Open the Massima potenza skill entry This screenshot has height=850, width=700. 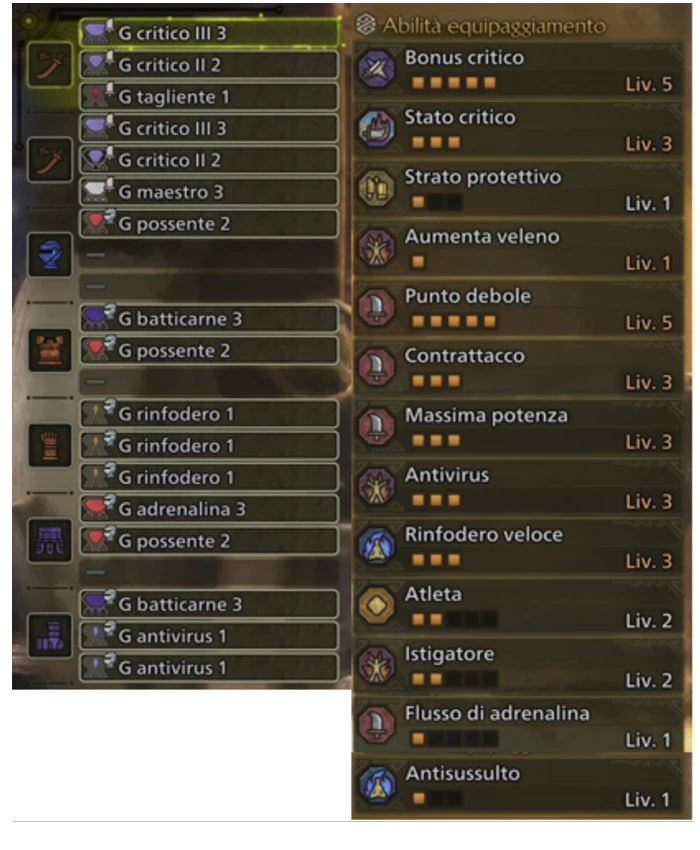click(518, 428)
